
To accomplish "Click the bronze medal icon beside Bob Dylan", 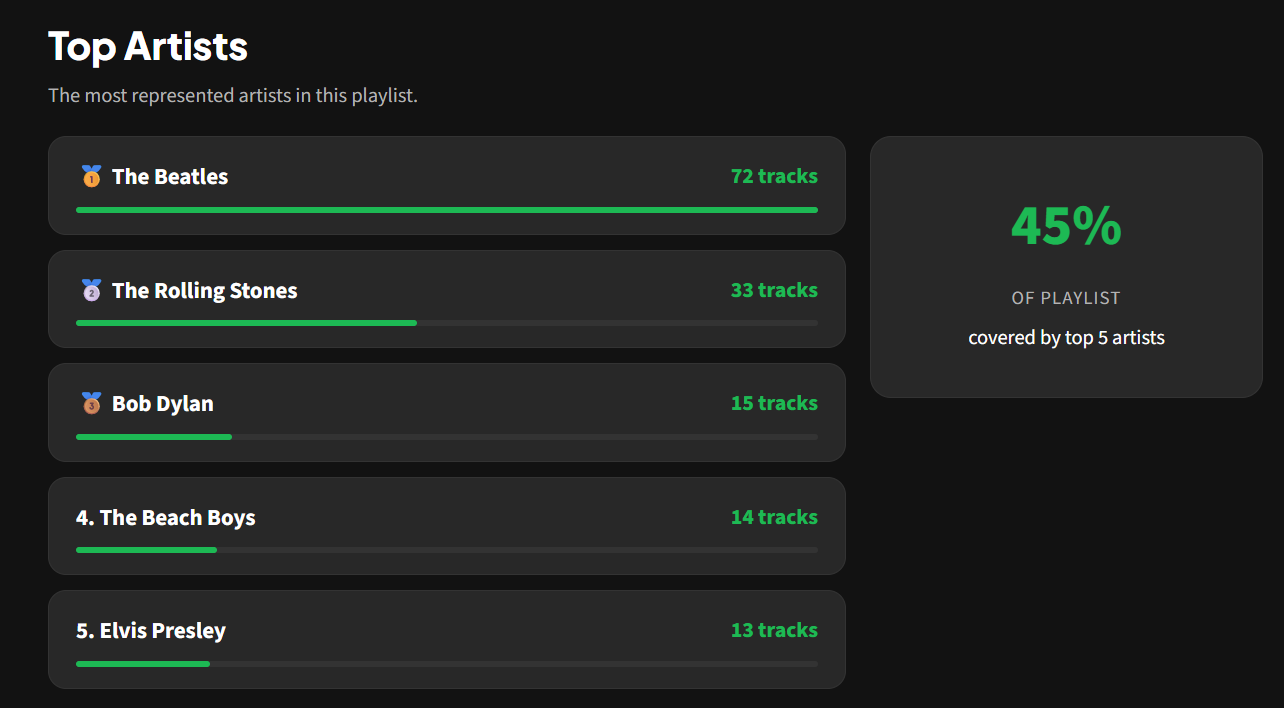I will 91,404.
